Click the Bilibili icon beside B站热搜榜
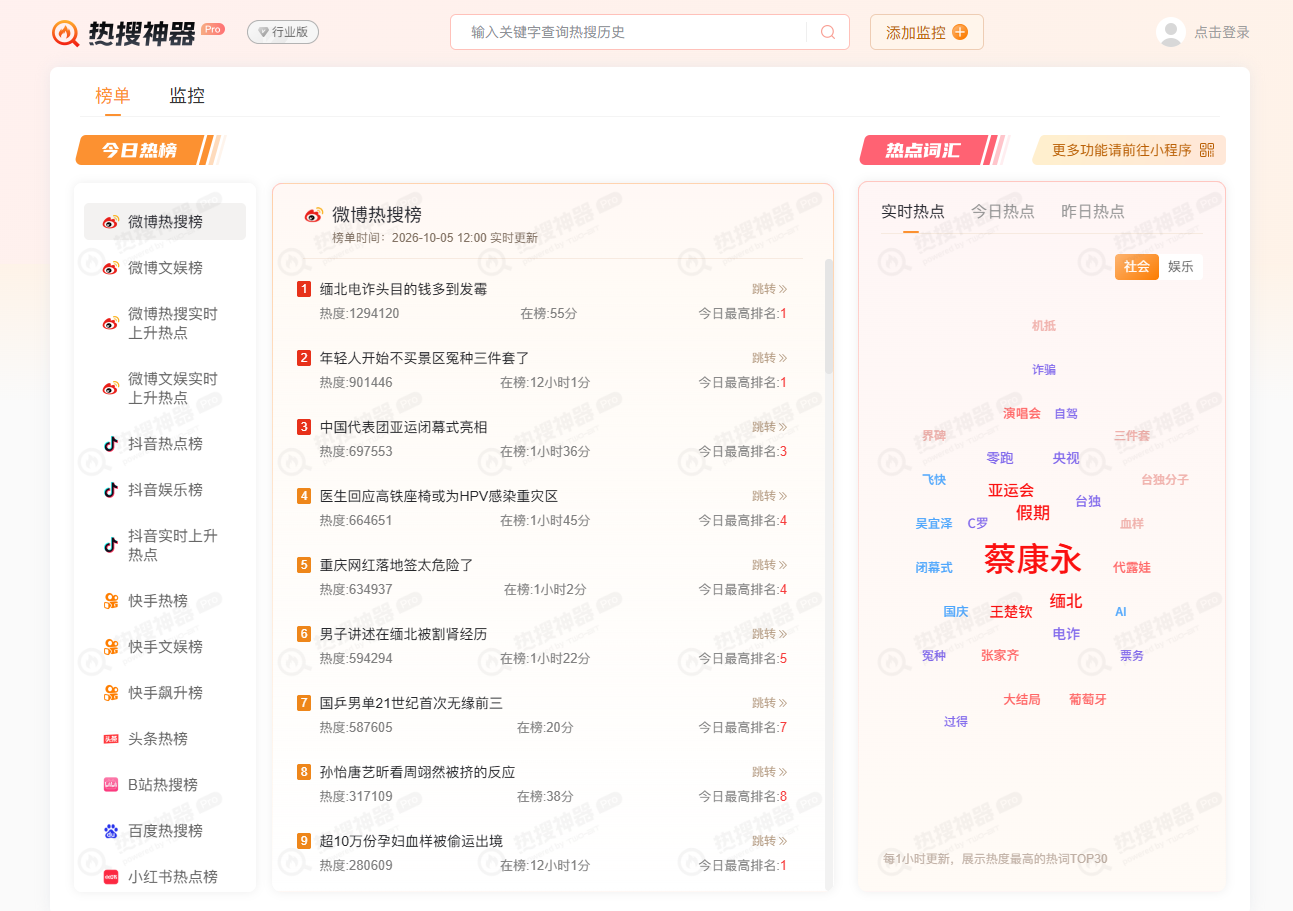The height and width of the screenshot is (911, 1293). (111, 785)
